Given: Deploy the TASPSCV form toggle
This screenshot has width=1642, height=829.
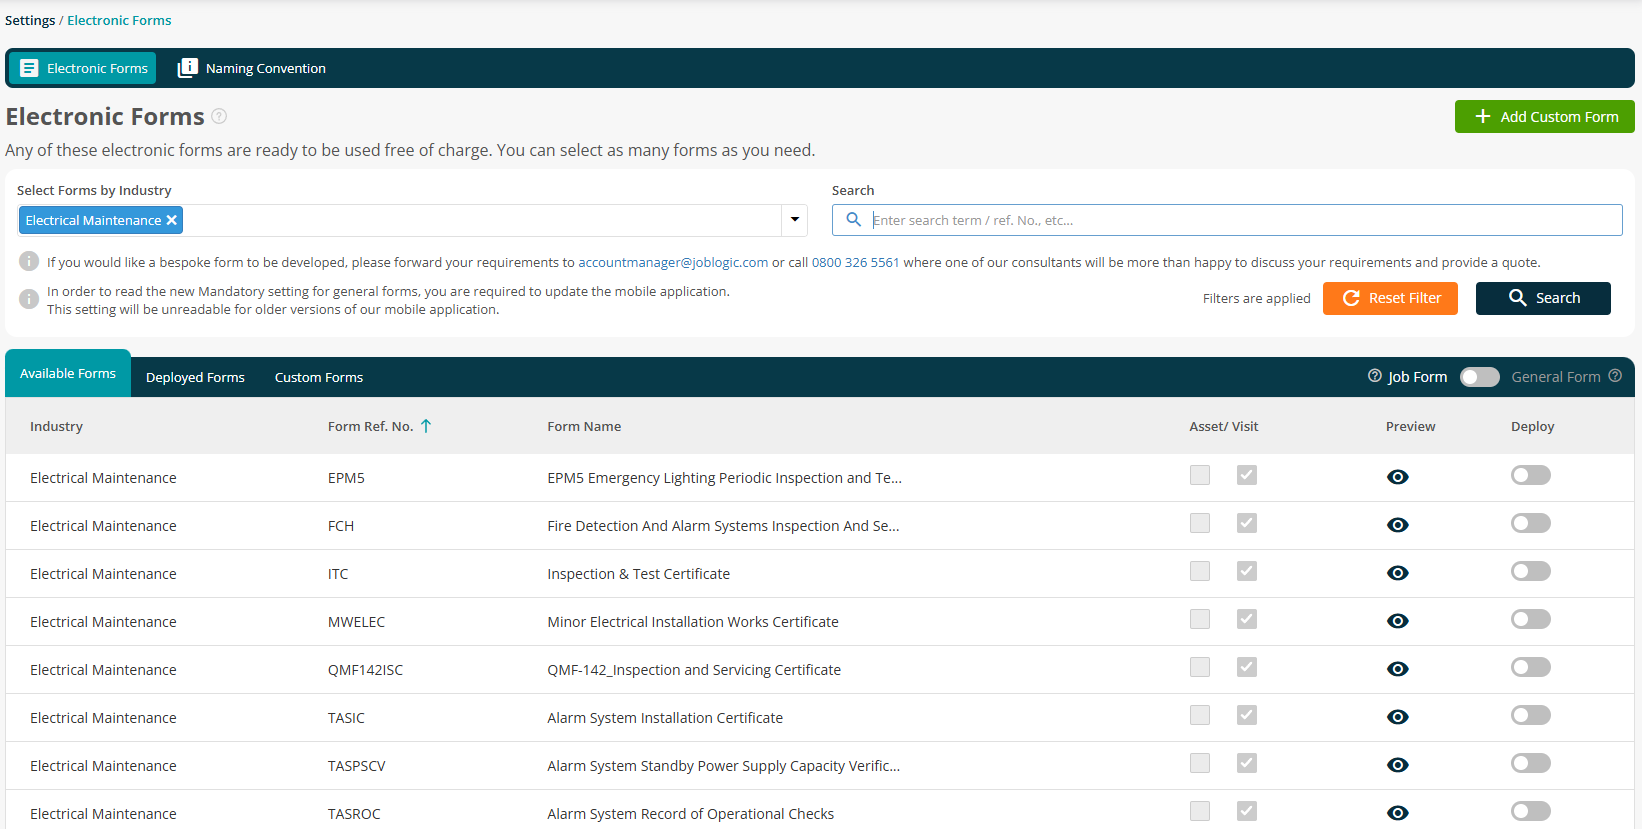Looking at the screenshot, I should coord(1531,763).
